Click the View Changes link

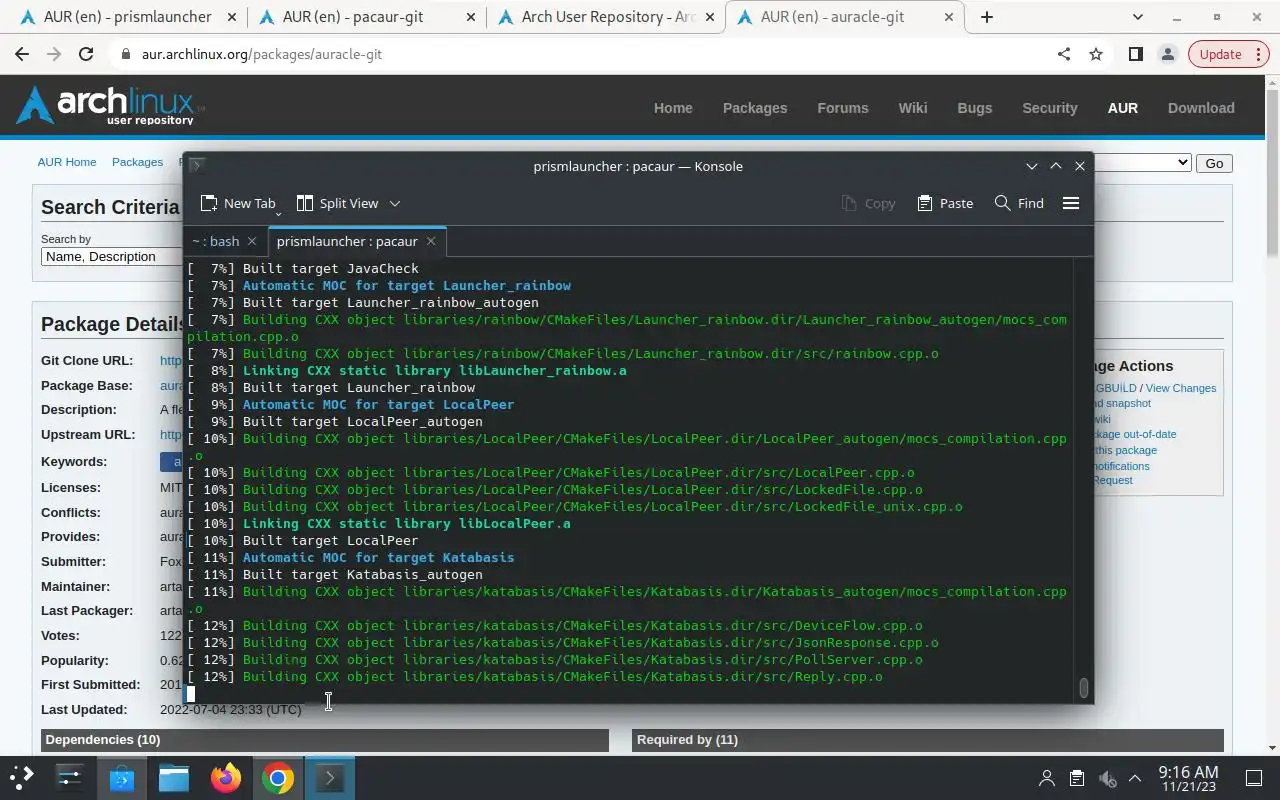click(x=1181, y=388)
